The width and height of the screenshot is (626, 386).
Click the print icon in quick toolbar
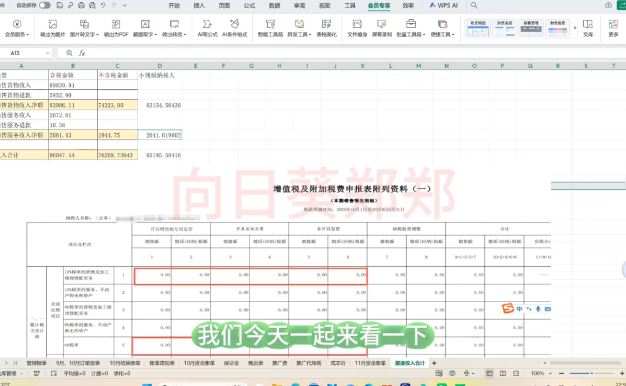81,5
